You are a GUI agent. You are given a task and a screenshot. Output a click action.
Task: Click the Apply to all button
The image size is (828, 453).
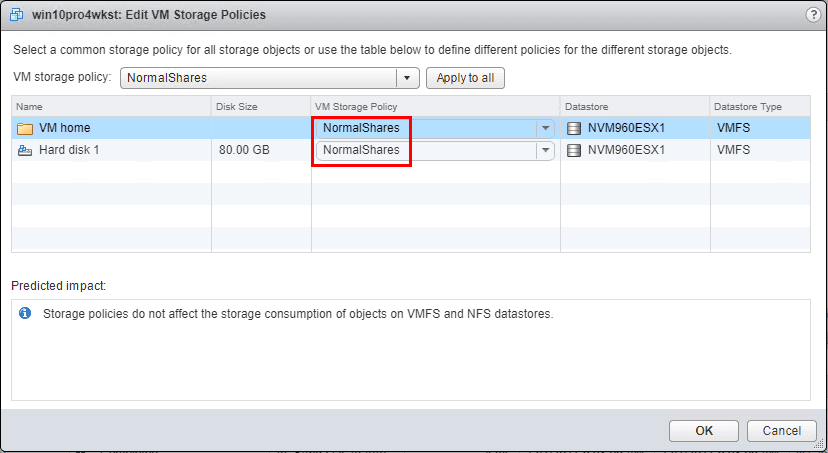pos(465,78)
